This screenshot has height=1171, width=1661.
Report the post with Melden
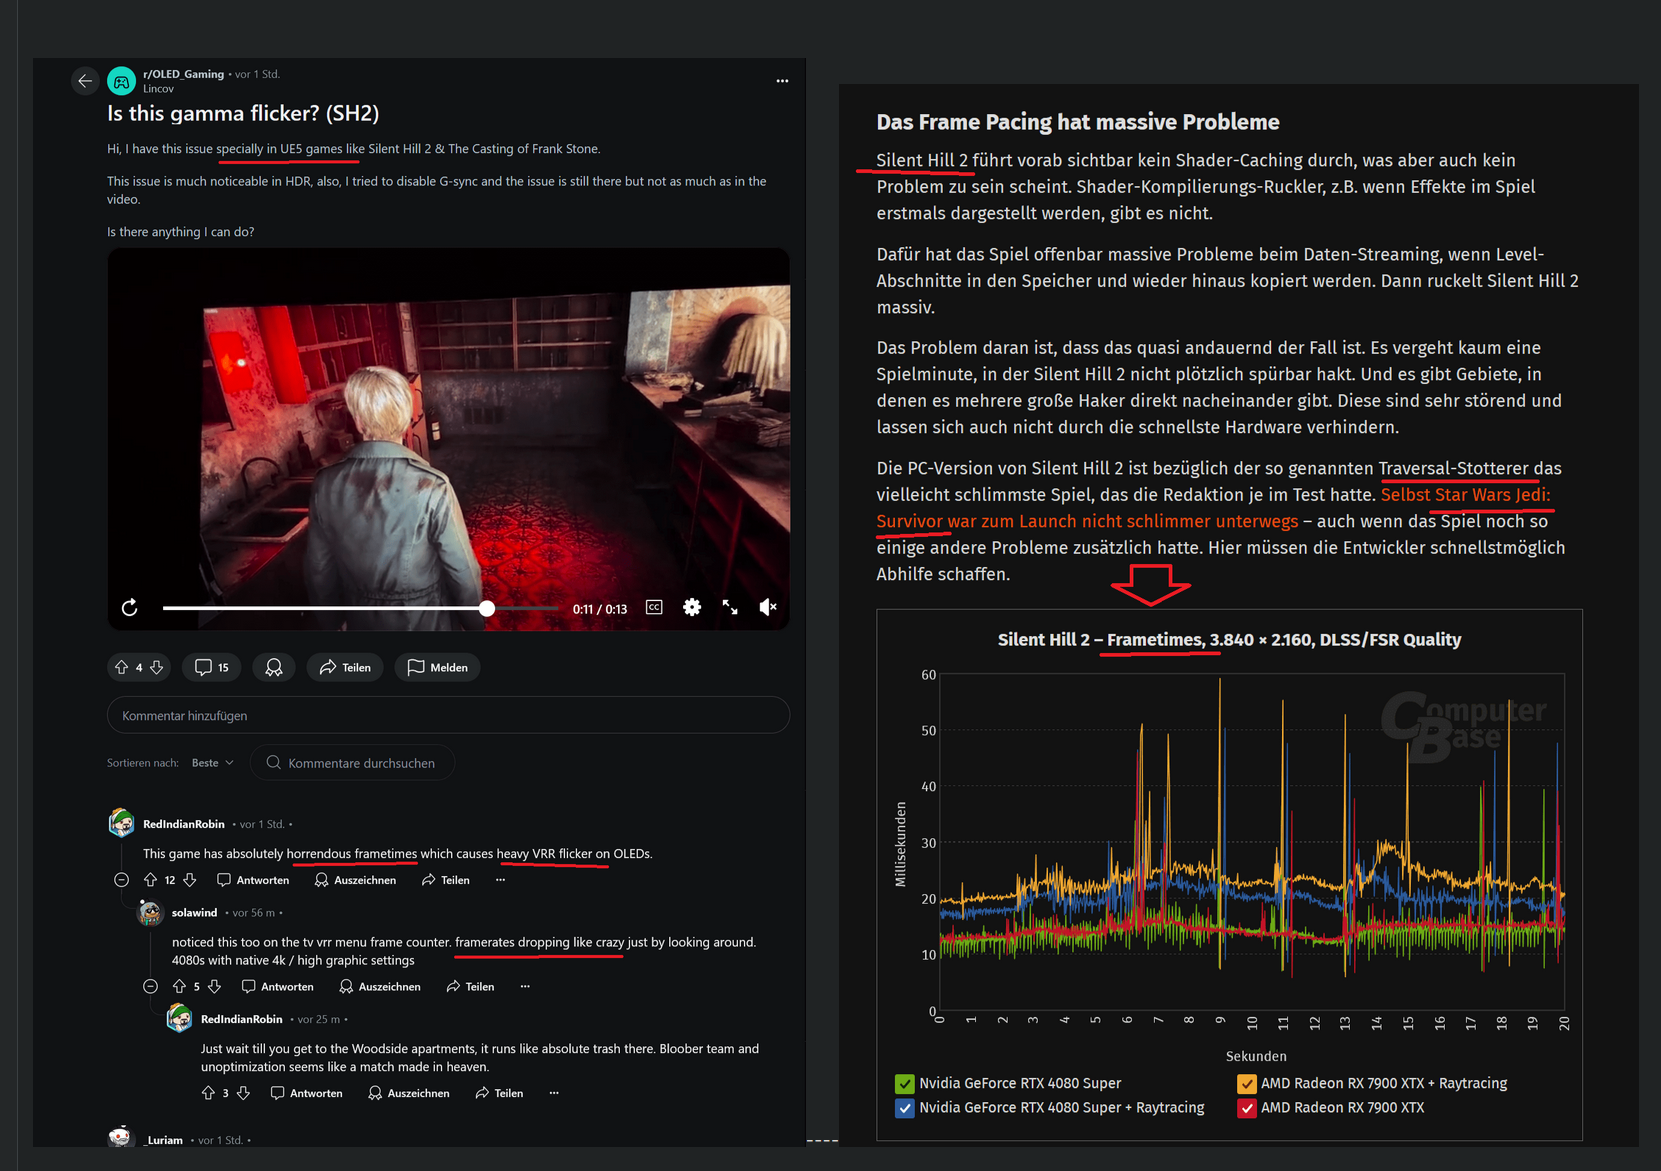point(438,667)
